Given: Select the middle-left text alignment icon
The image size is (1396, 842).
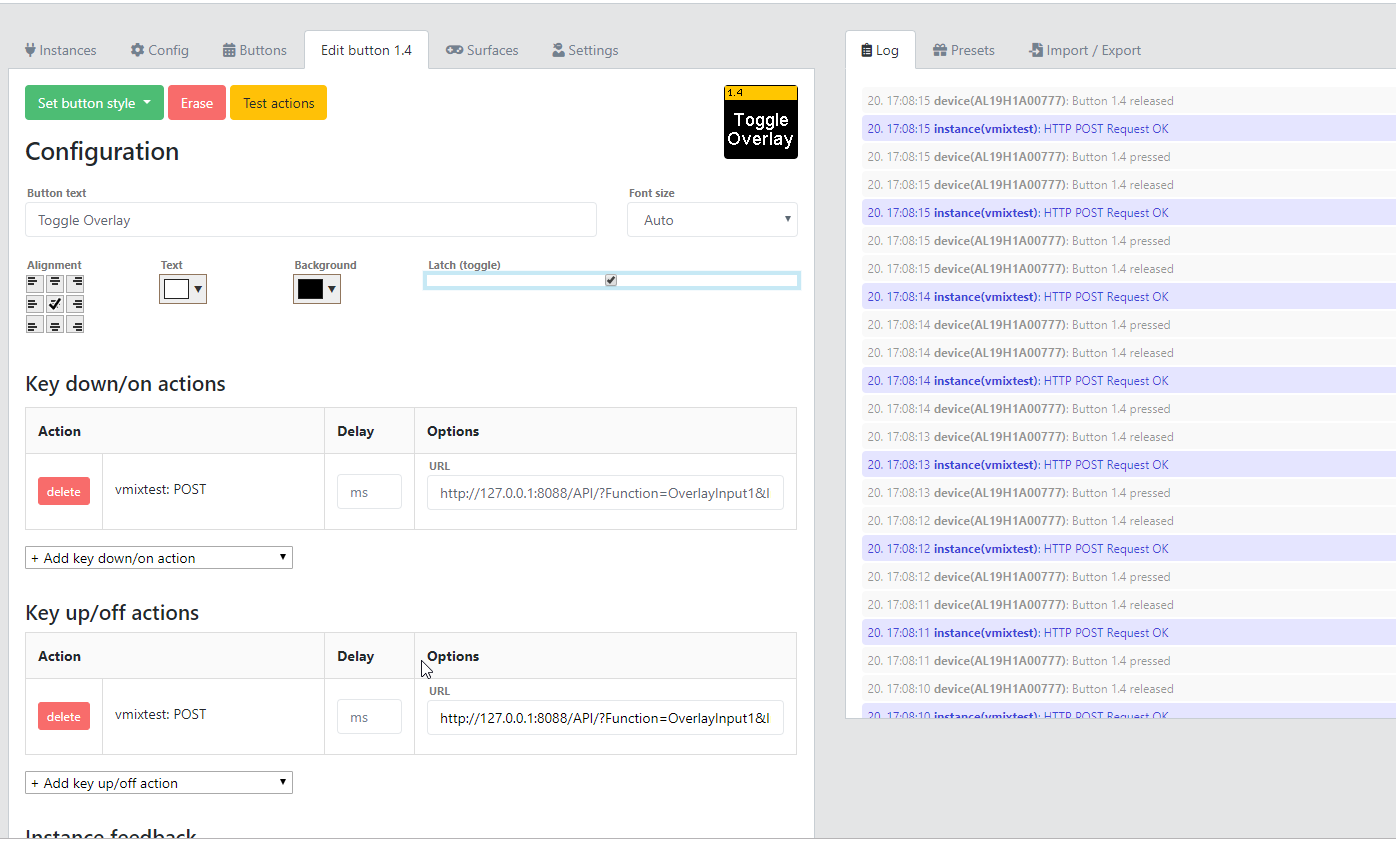Looking at the screenshot, I should [x=34, y=303].
